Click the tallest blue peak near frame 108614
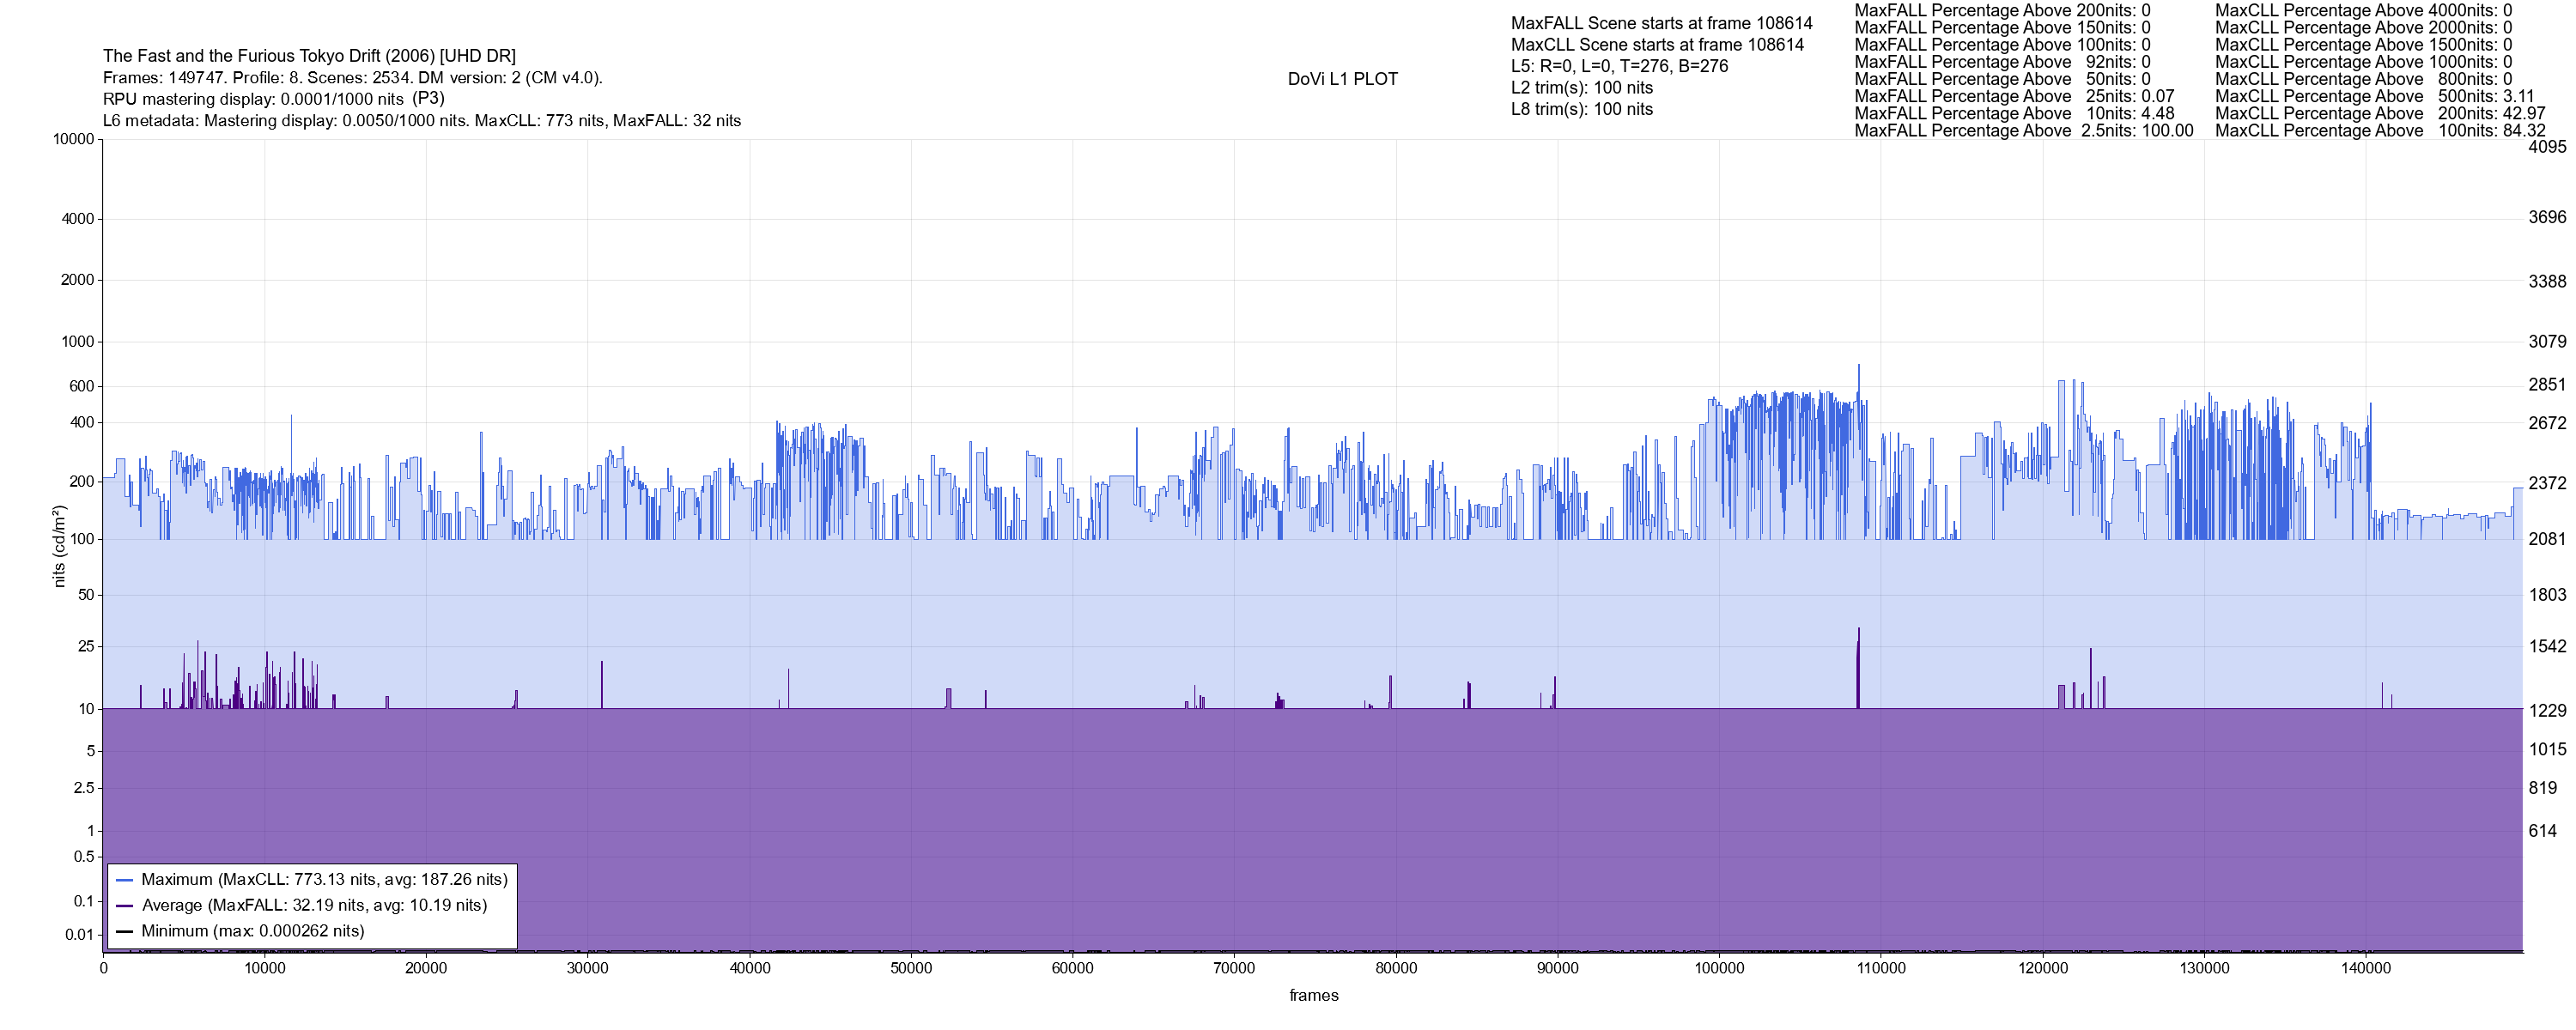 [1858, 368]
